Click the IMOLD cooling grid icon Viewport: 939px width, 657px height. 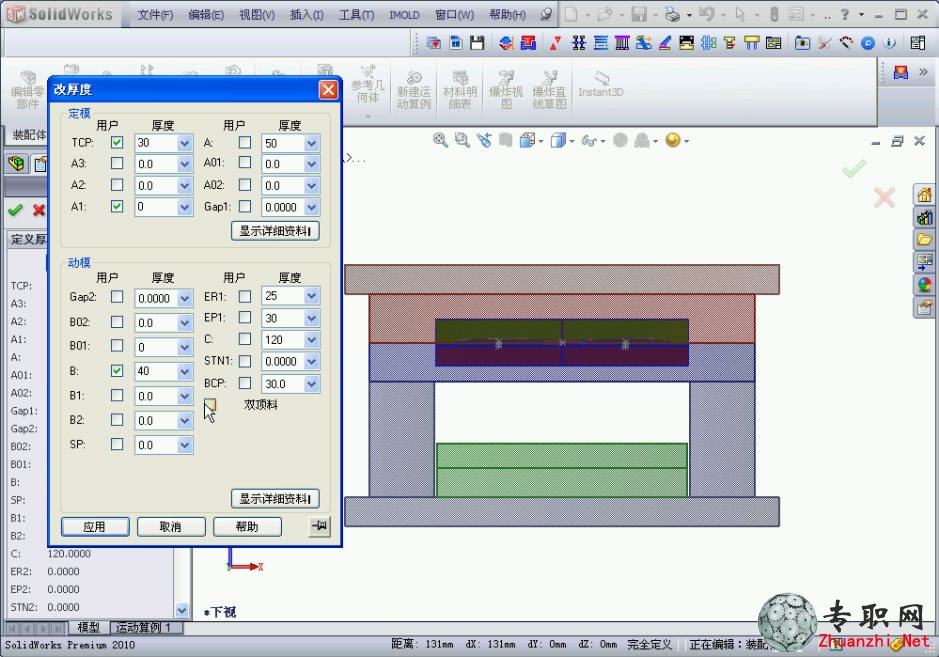[x=708, y=43]
